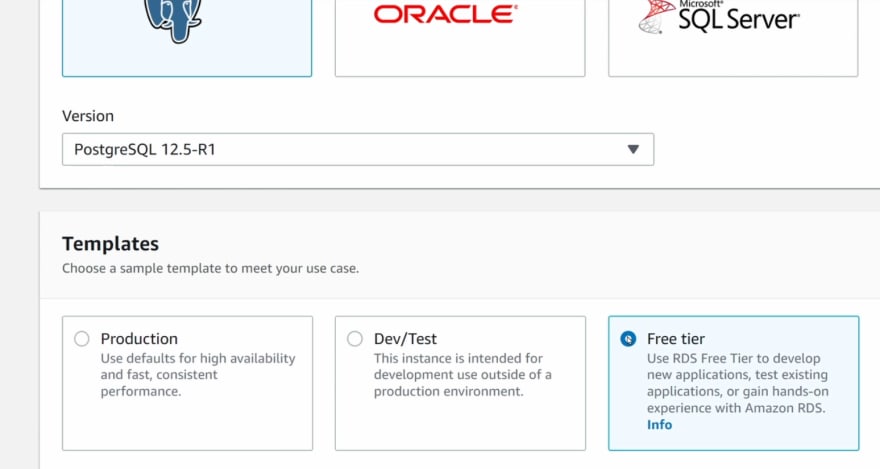This screenshot has width=880, height=469.
Task: Click "Choose a sample template" description text
Action: (210, 268)
